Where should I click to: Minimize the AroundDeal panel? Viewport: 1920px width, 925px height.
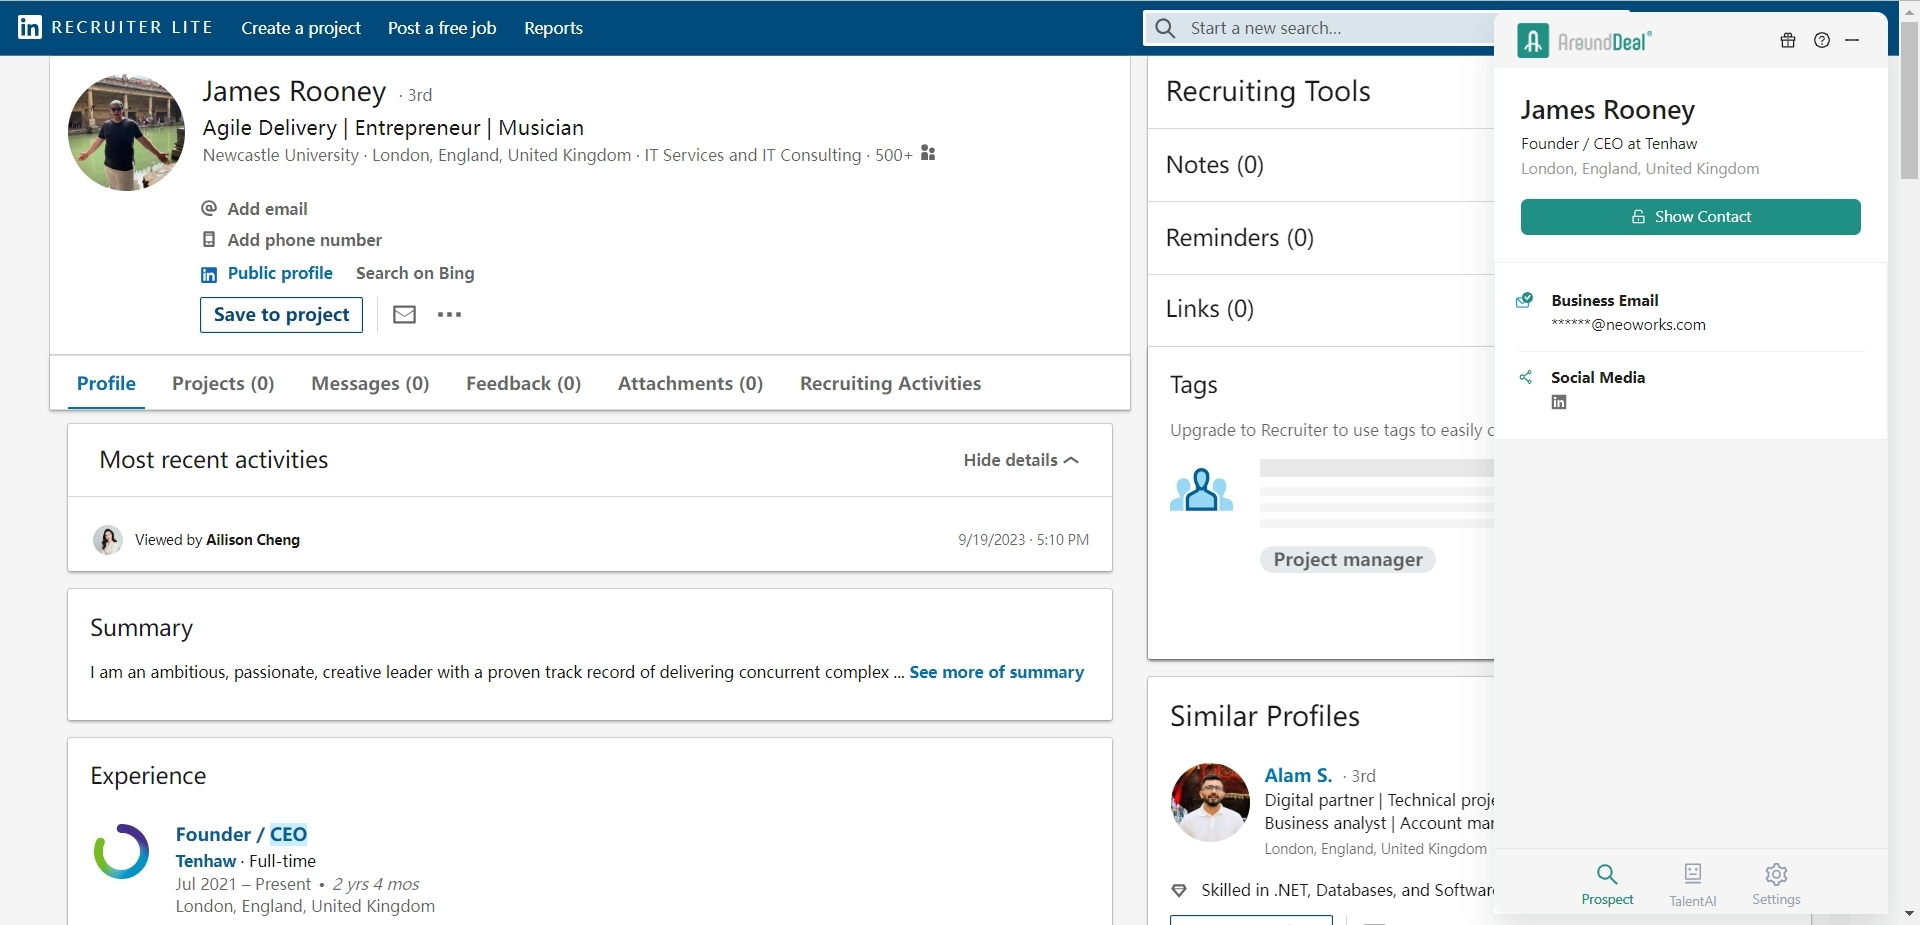(1853, 41)
